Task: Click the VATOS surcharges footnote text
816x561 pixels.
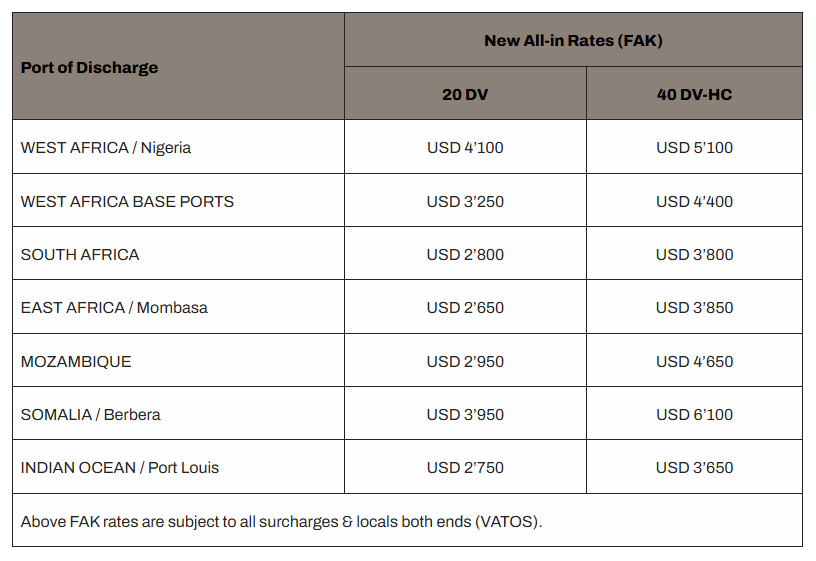Action: (x=281, y=522)
